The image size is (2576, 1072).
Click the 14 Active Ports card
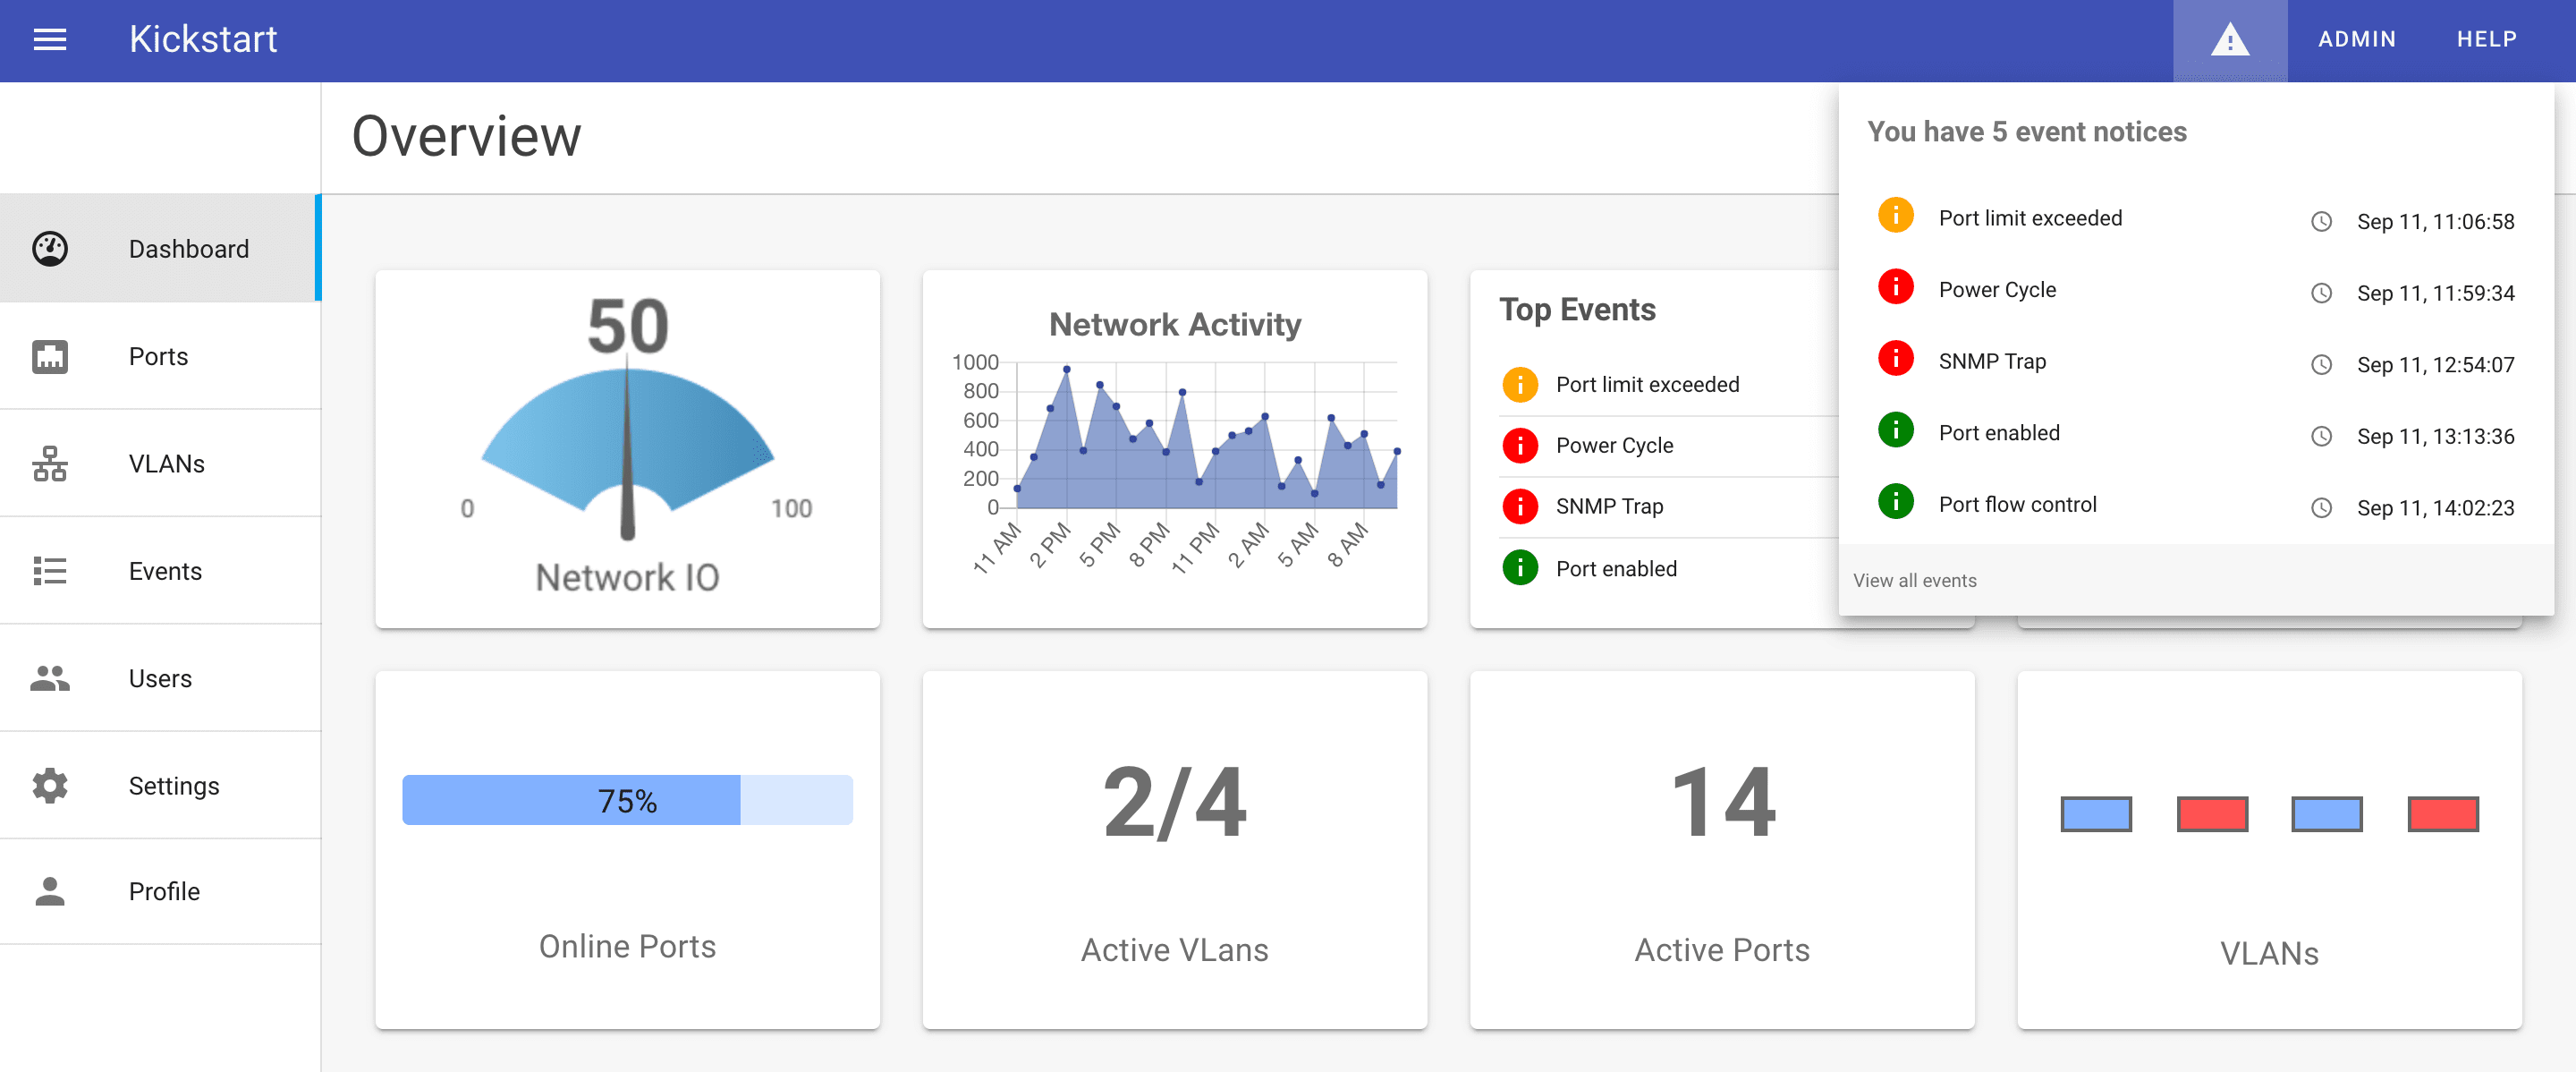tap(1722, 850)
